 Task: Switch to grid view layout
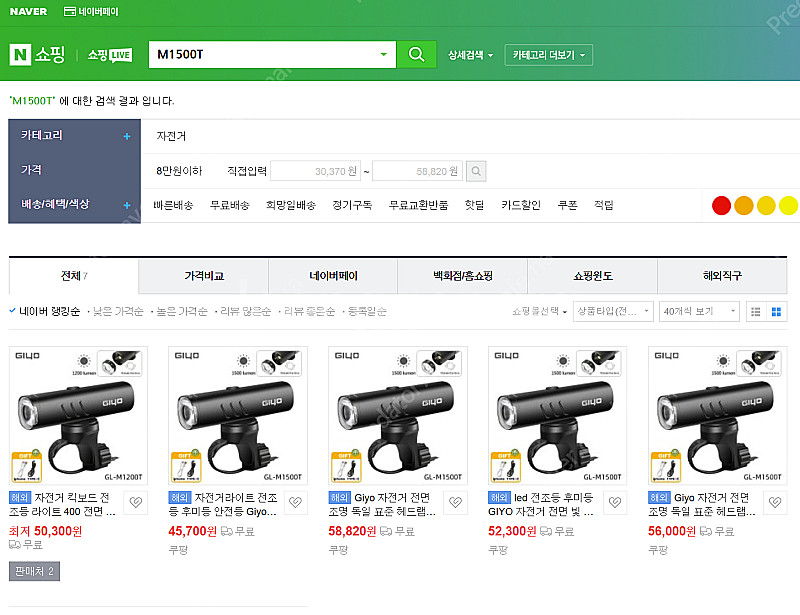click(x=776, y=312)
